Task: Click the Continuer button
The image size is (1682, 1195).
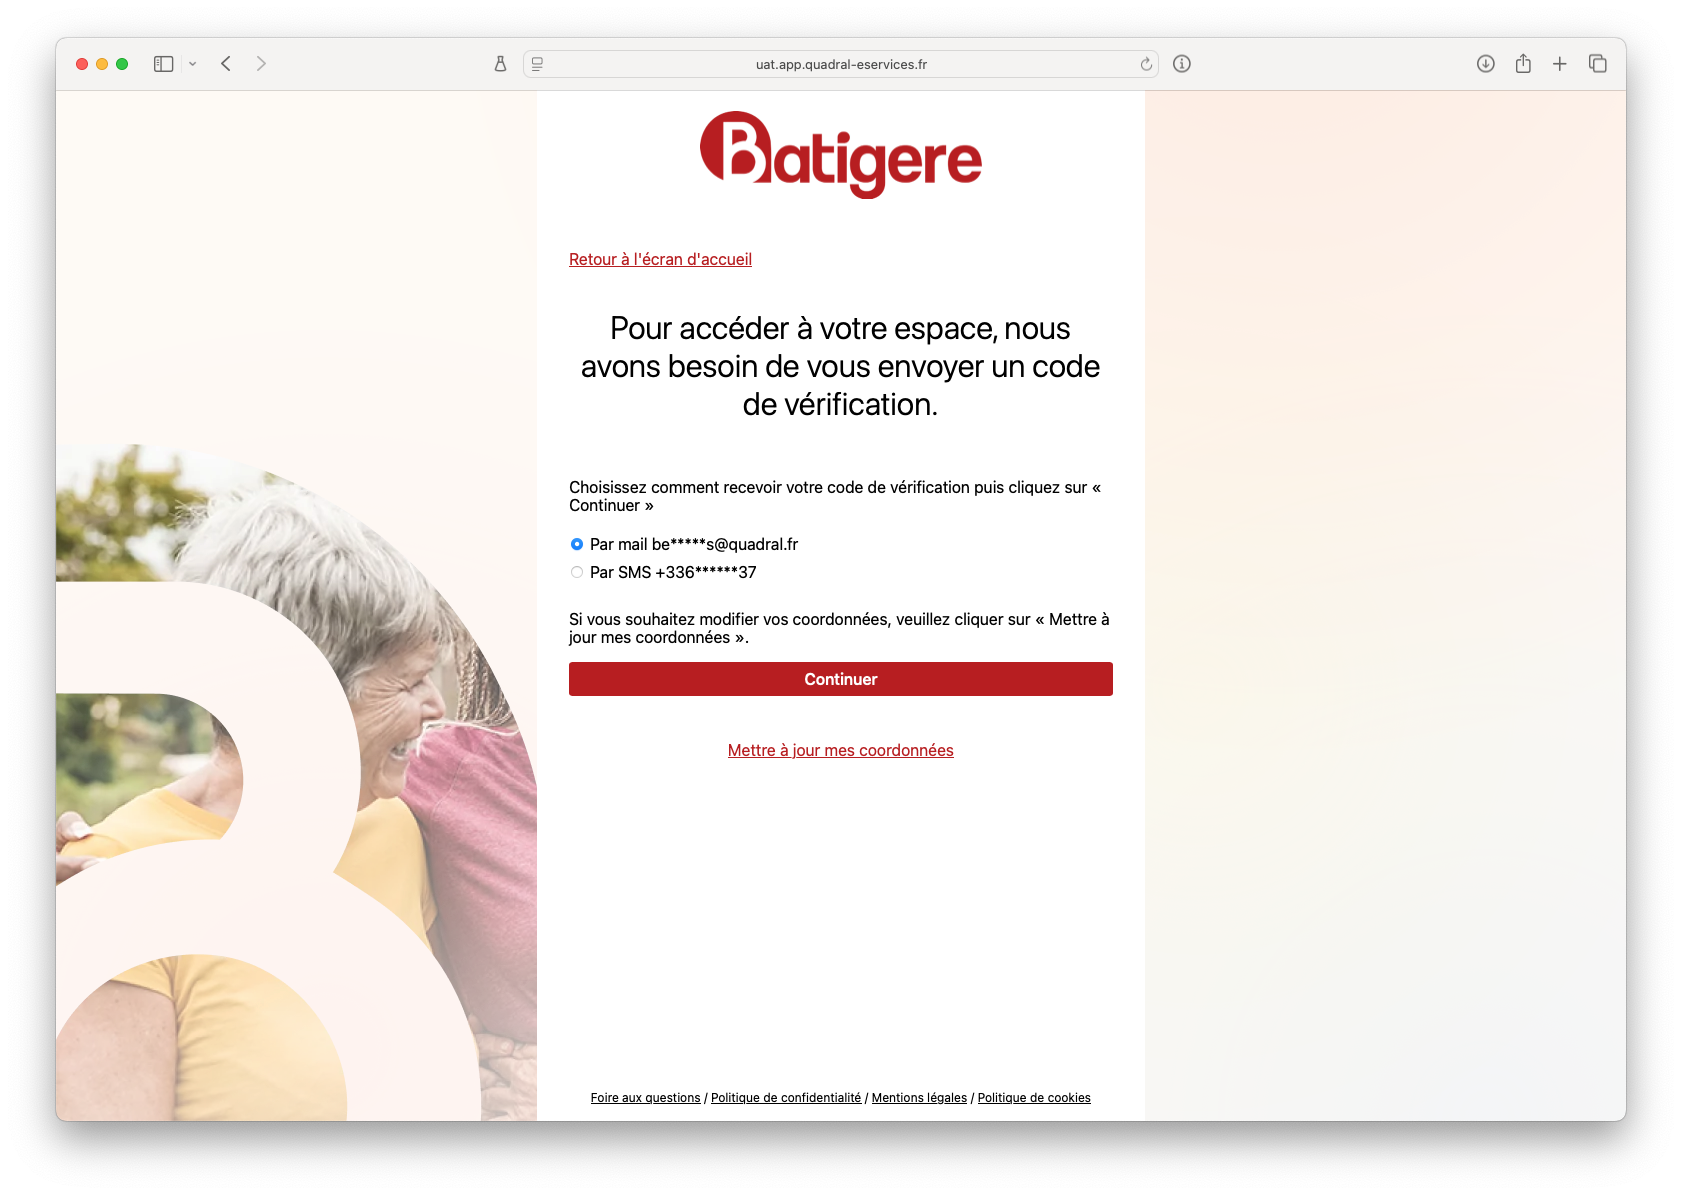Action: (x=841, y=679)
